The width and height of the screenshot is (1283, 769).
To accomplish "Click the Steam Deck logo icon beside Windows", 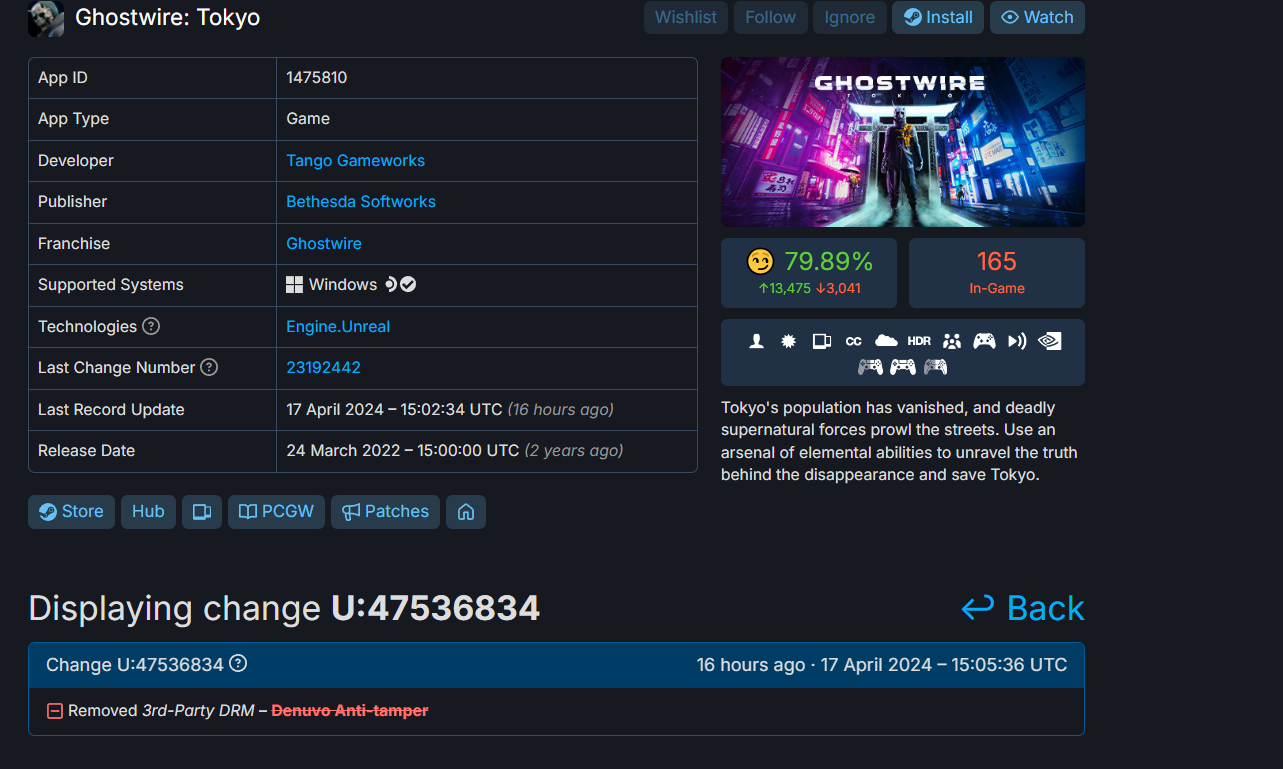I will 391,284.
